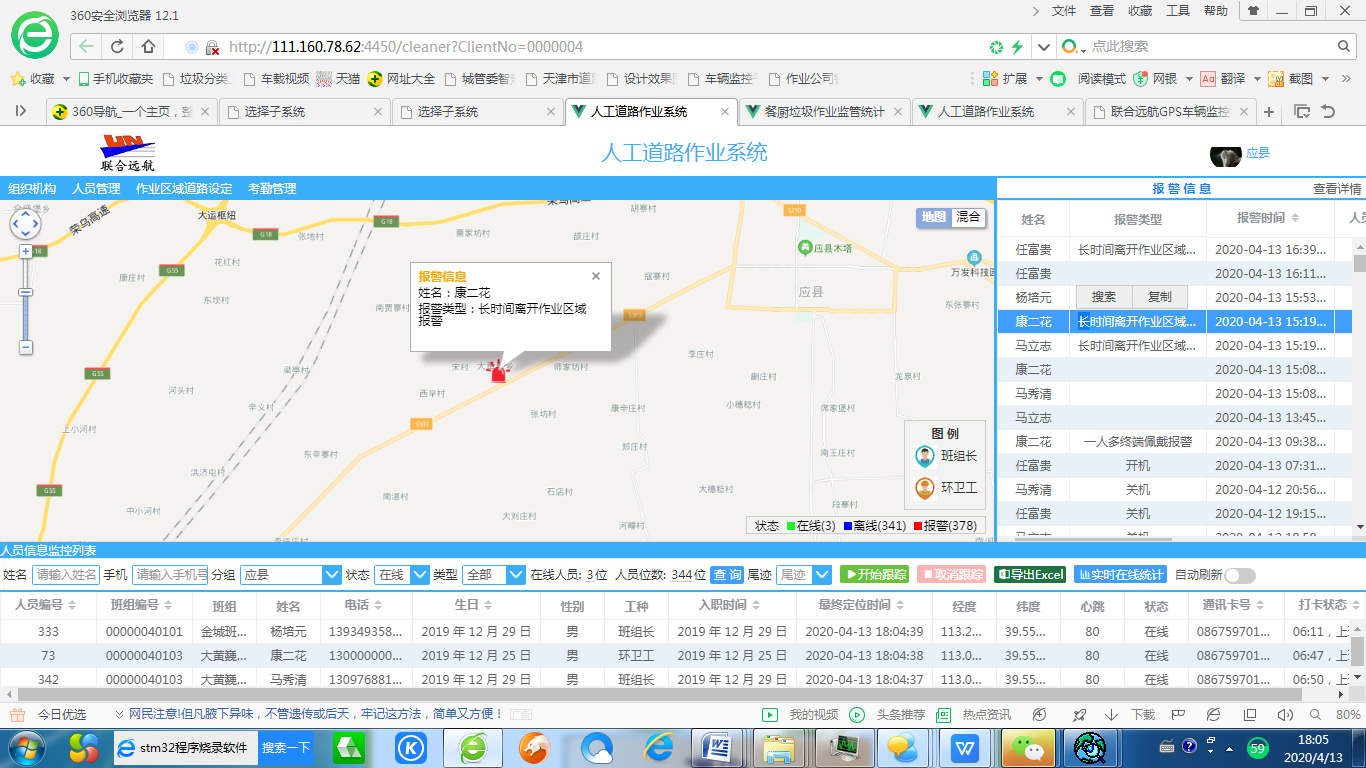Click the 环卫工 legend icon
This screenshot has height=768, width=1366.
point(925,488)
